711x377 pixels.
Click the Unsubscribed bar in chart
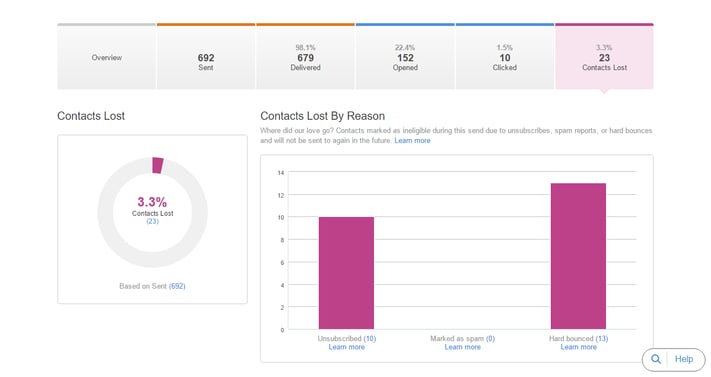346,273
